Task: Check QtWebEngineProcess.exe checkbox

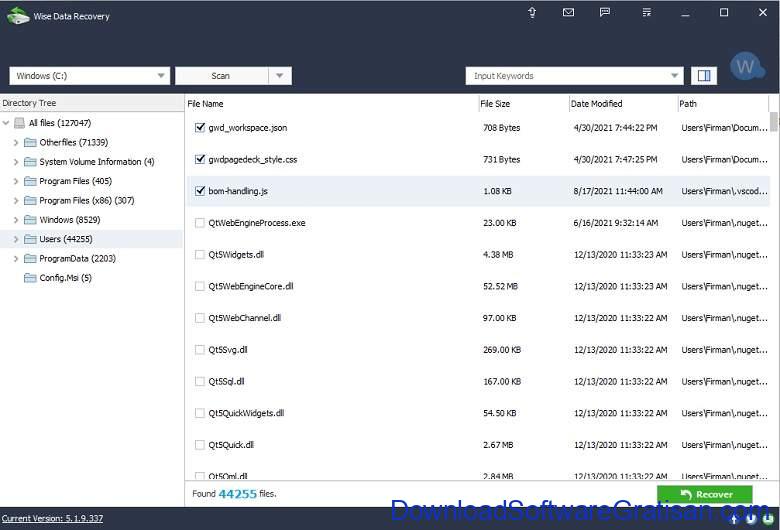Action: click(199, 223)
